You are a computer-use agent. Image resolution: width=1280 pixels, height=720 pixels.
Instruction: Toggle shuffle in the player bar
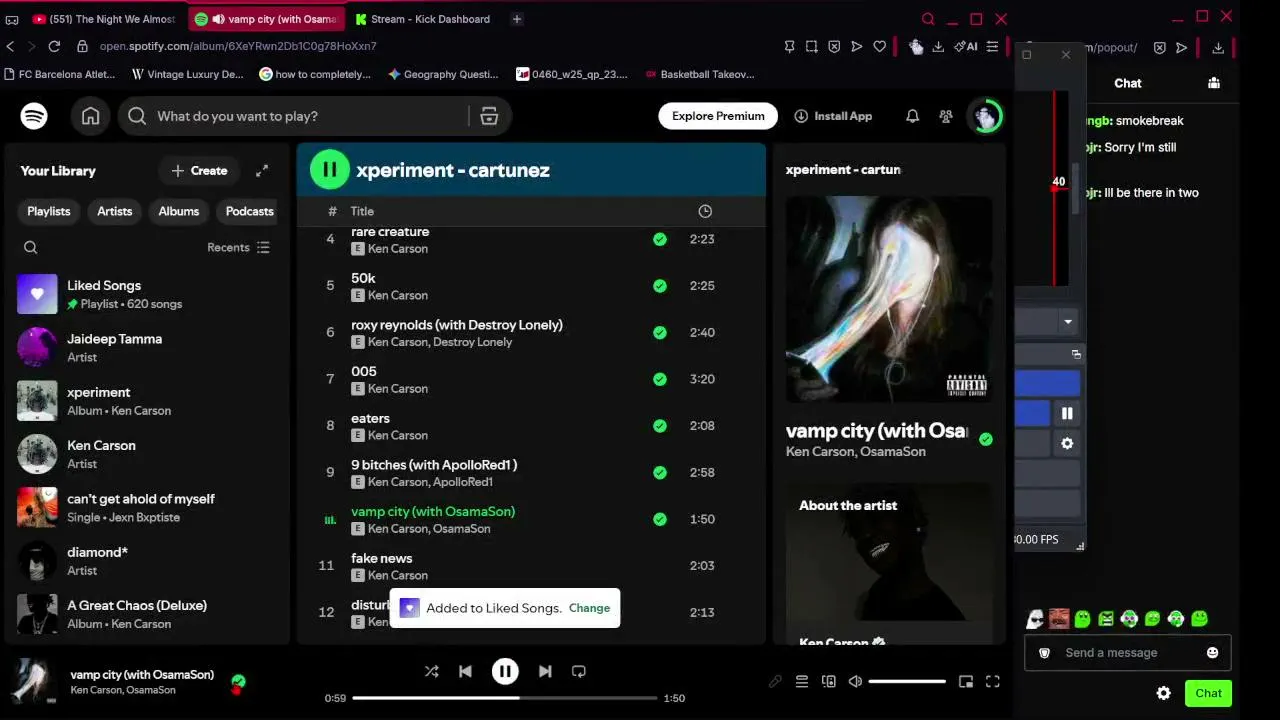pos(432,671)
